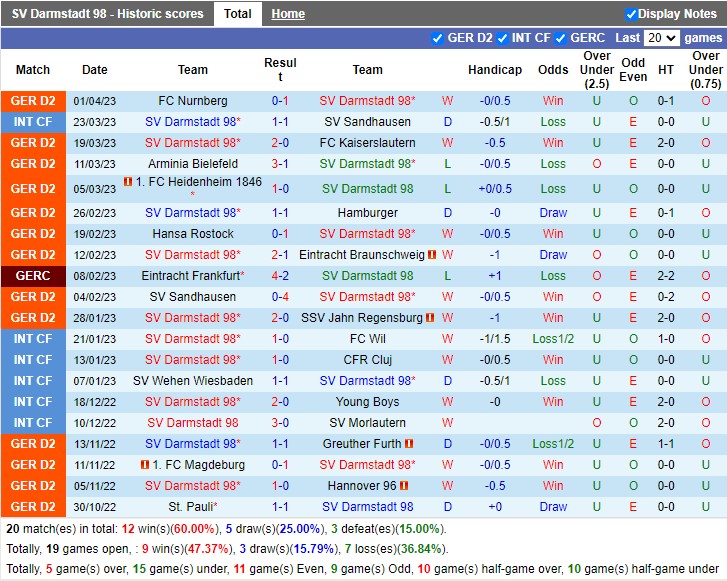Open CFR Cluj team link

(368, 360)
